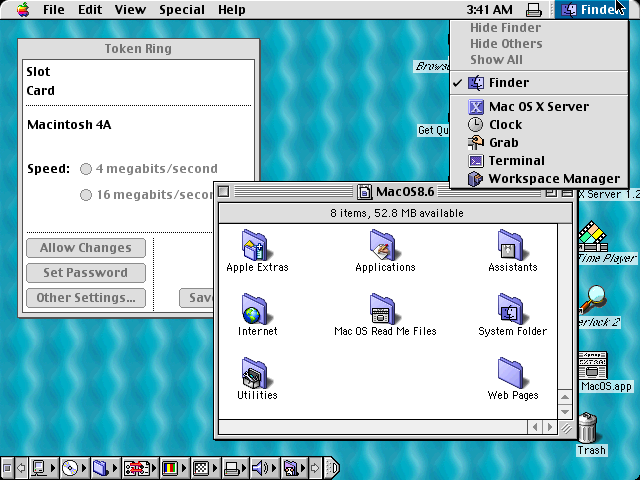Select the System Folder icon
The width and height of the screenshot is (640, 480).
[x=512, y=308]
